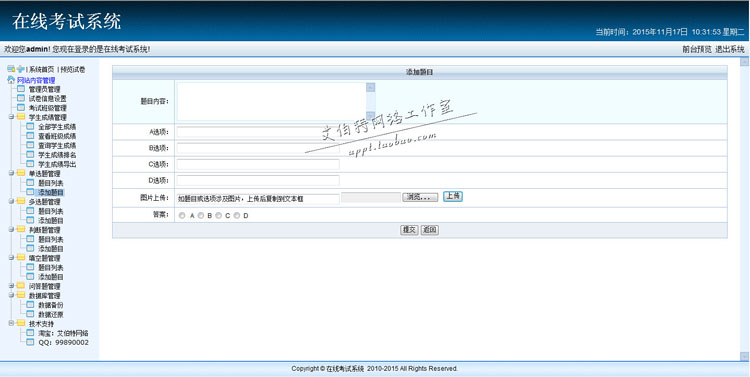
Task: Open 管理员管理 in the sidebar
Action: [x=44, y=89]
